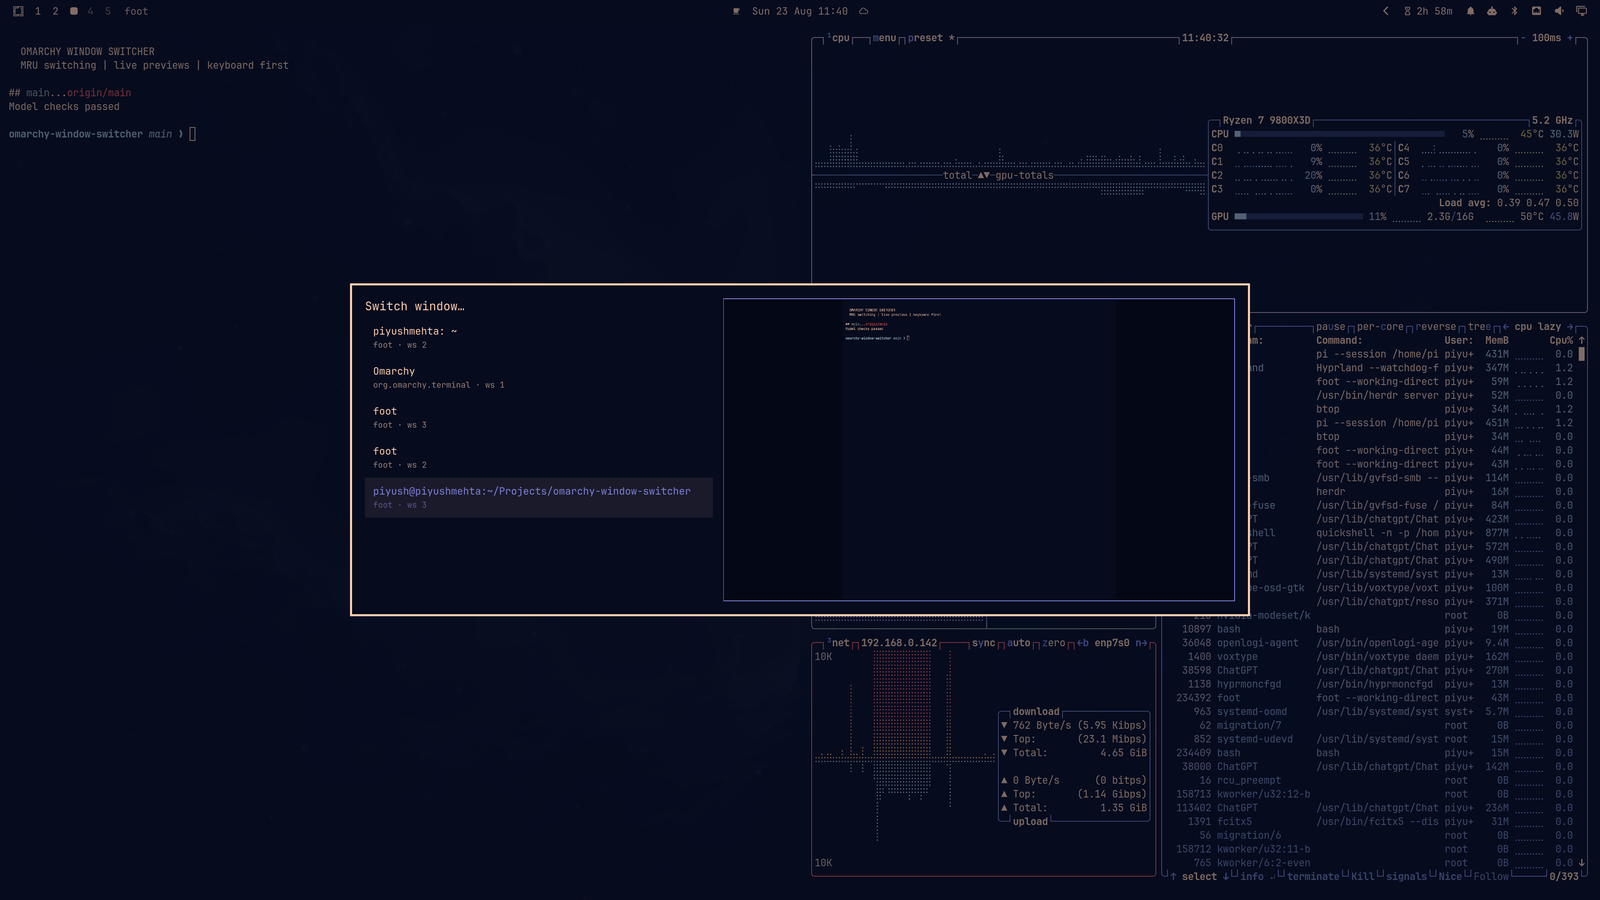Click the notification bell icon
The height and width of the screenshot is (900, 1600).
1470,11
